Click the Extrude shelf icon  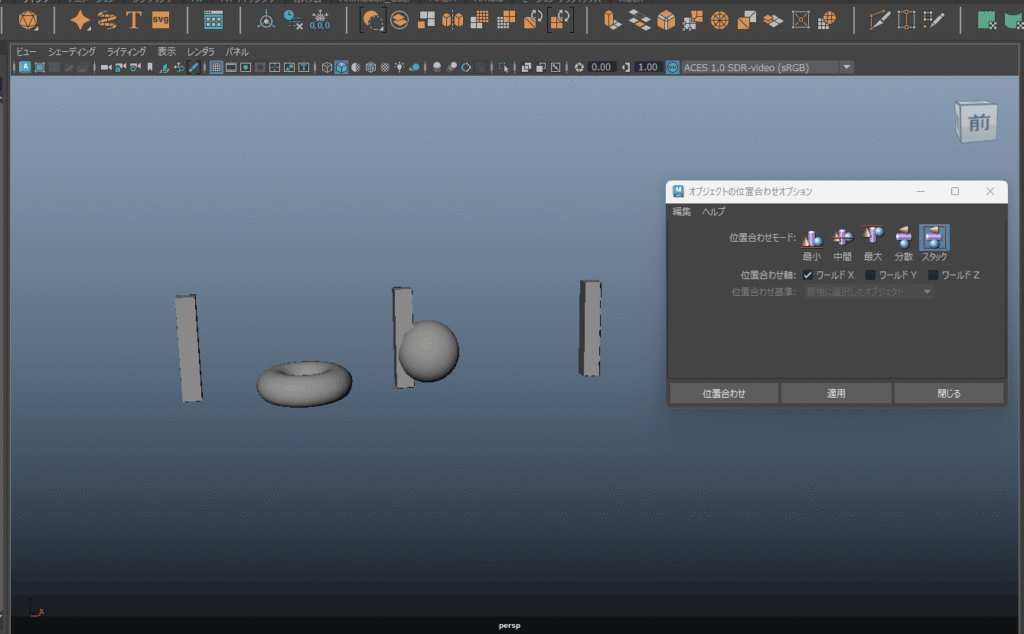[x=611, y=20]
